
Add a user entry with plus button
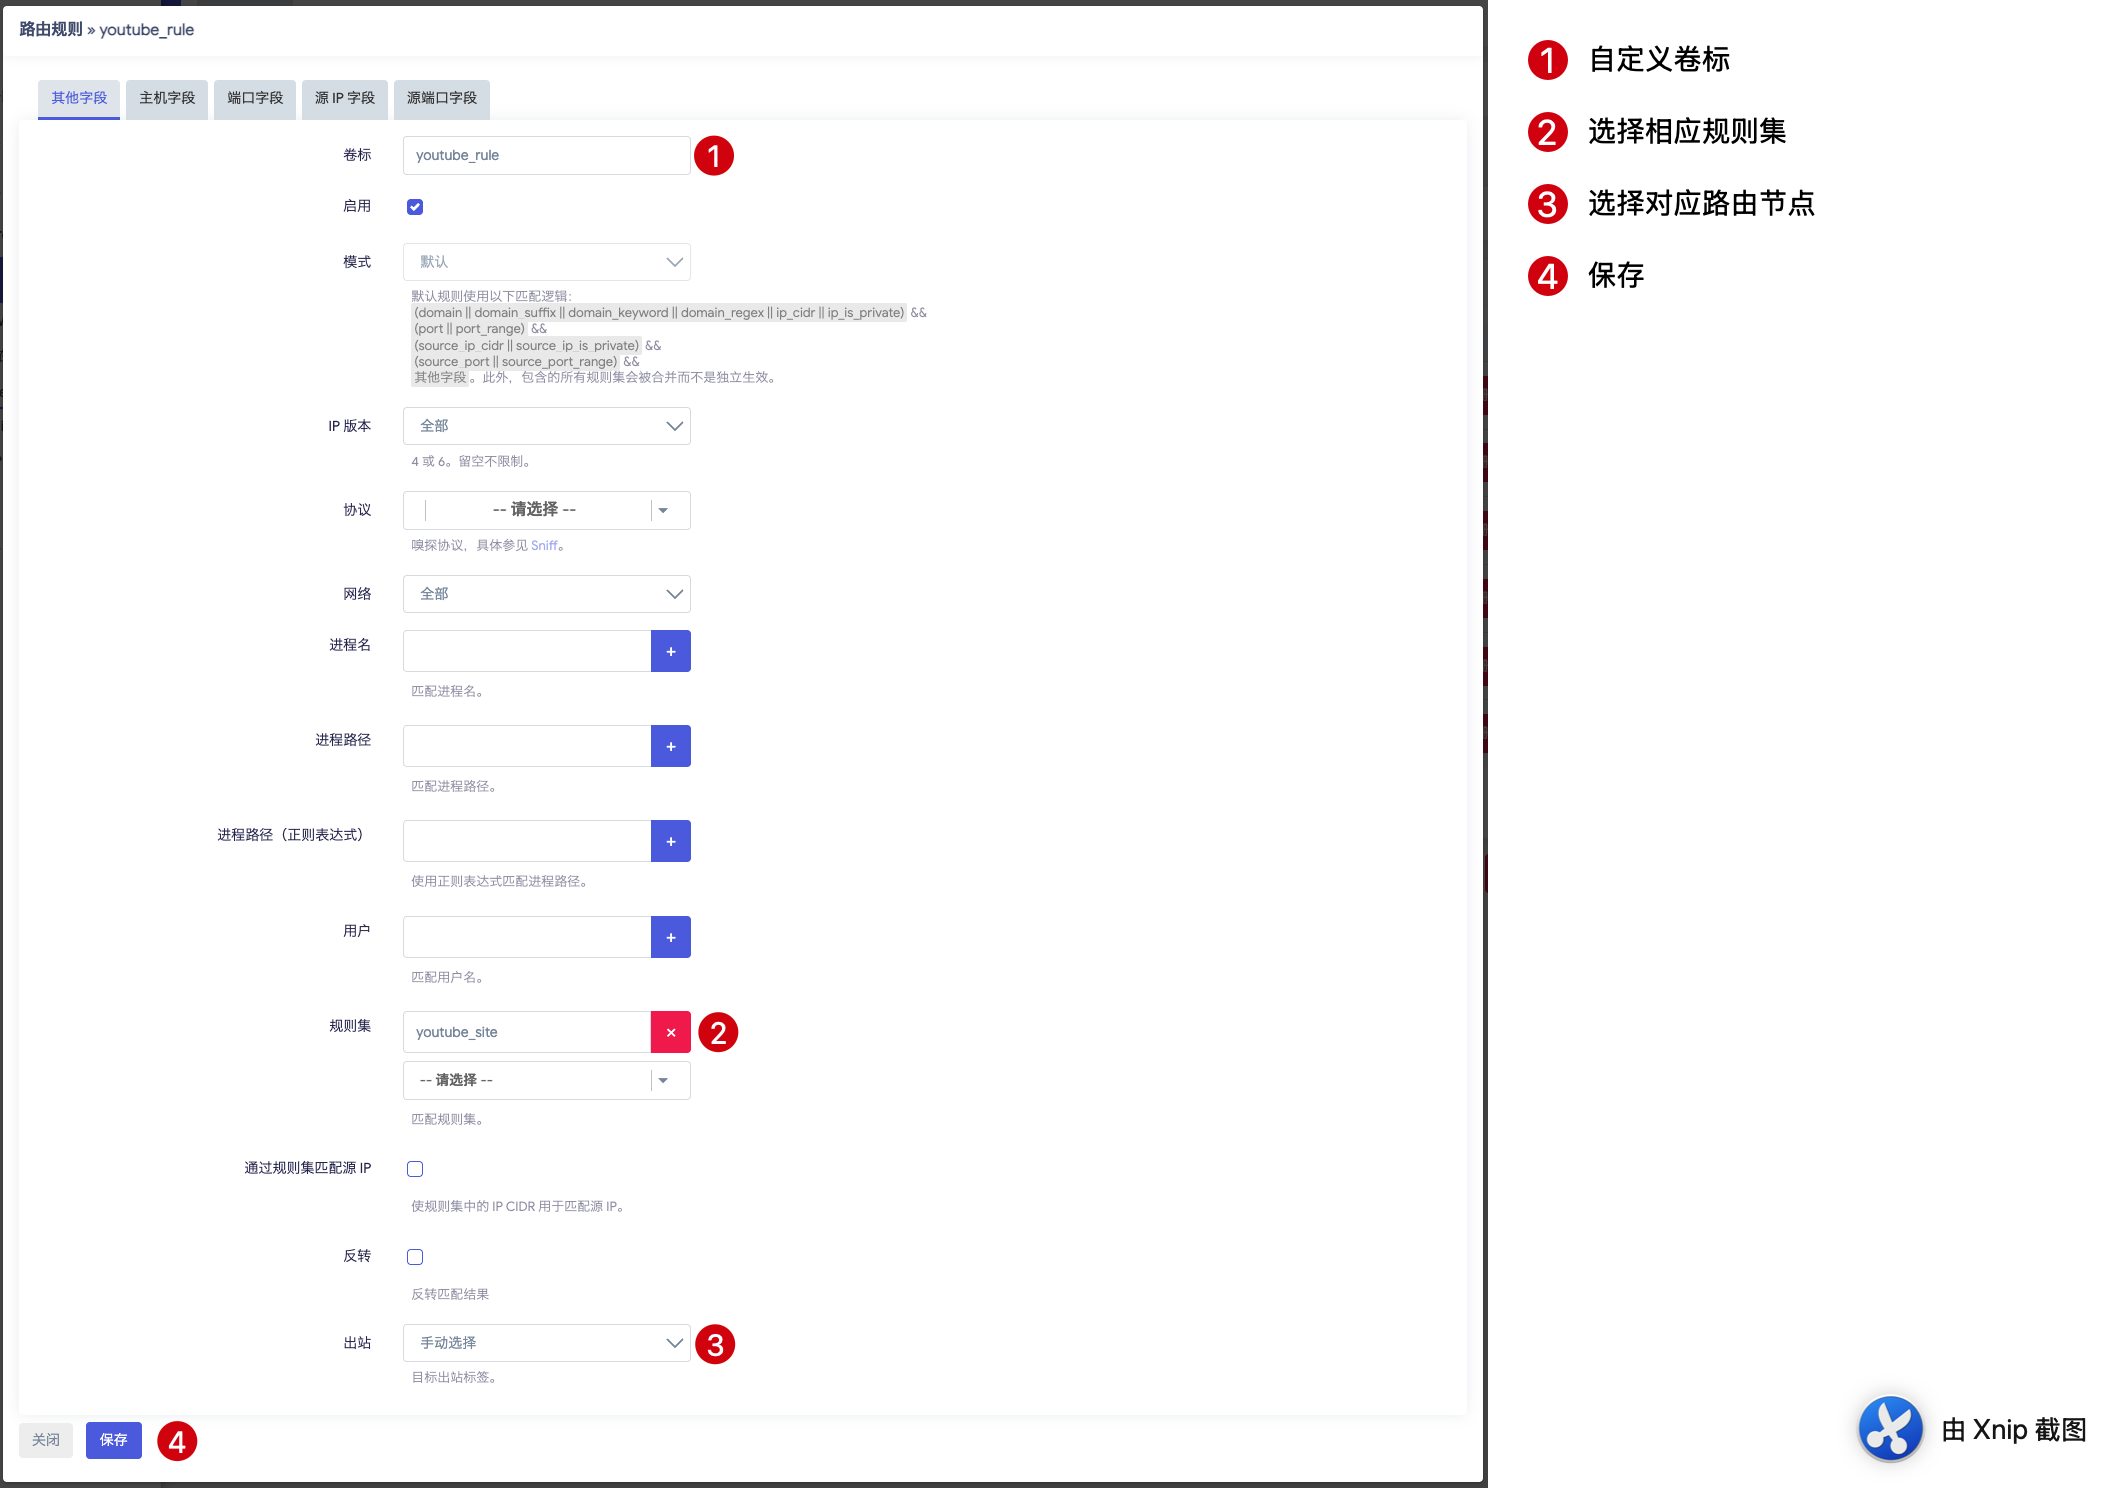[670, 937]
